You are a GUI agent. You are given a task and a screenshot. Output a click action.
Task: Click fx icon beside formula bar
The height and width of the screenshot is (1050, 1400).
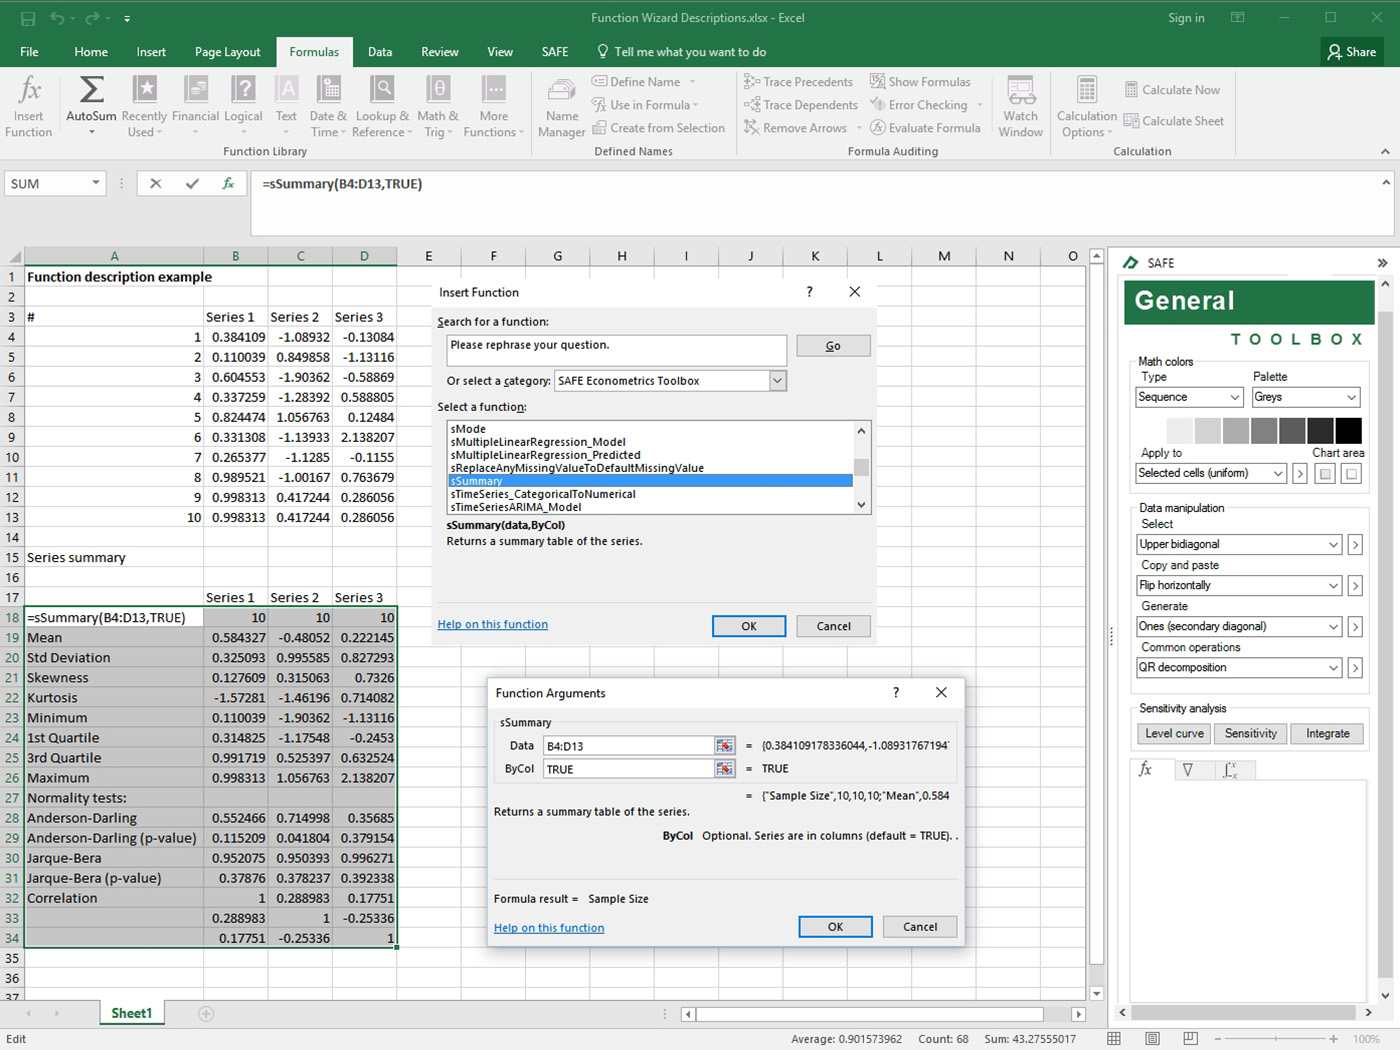tap(228, 183)
